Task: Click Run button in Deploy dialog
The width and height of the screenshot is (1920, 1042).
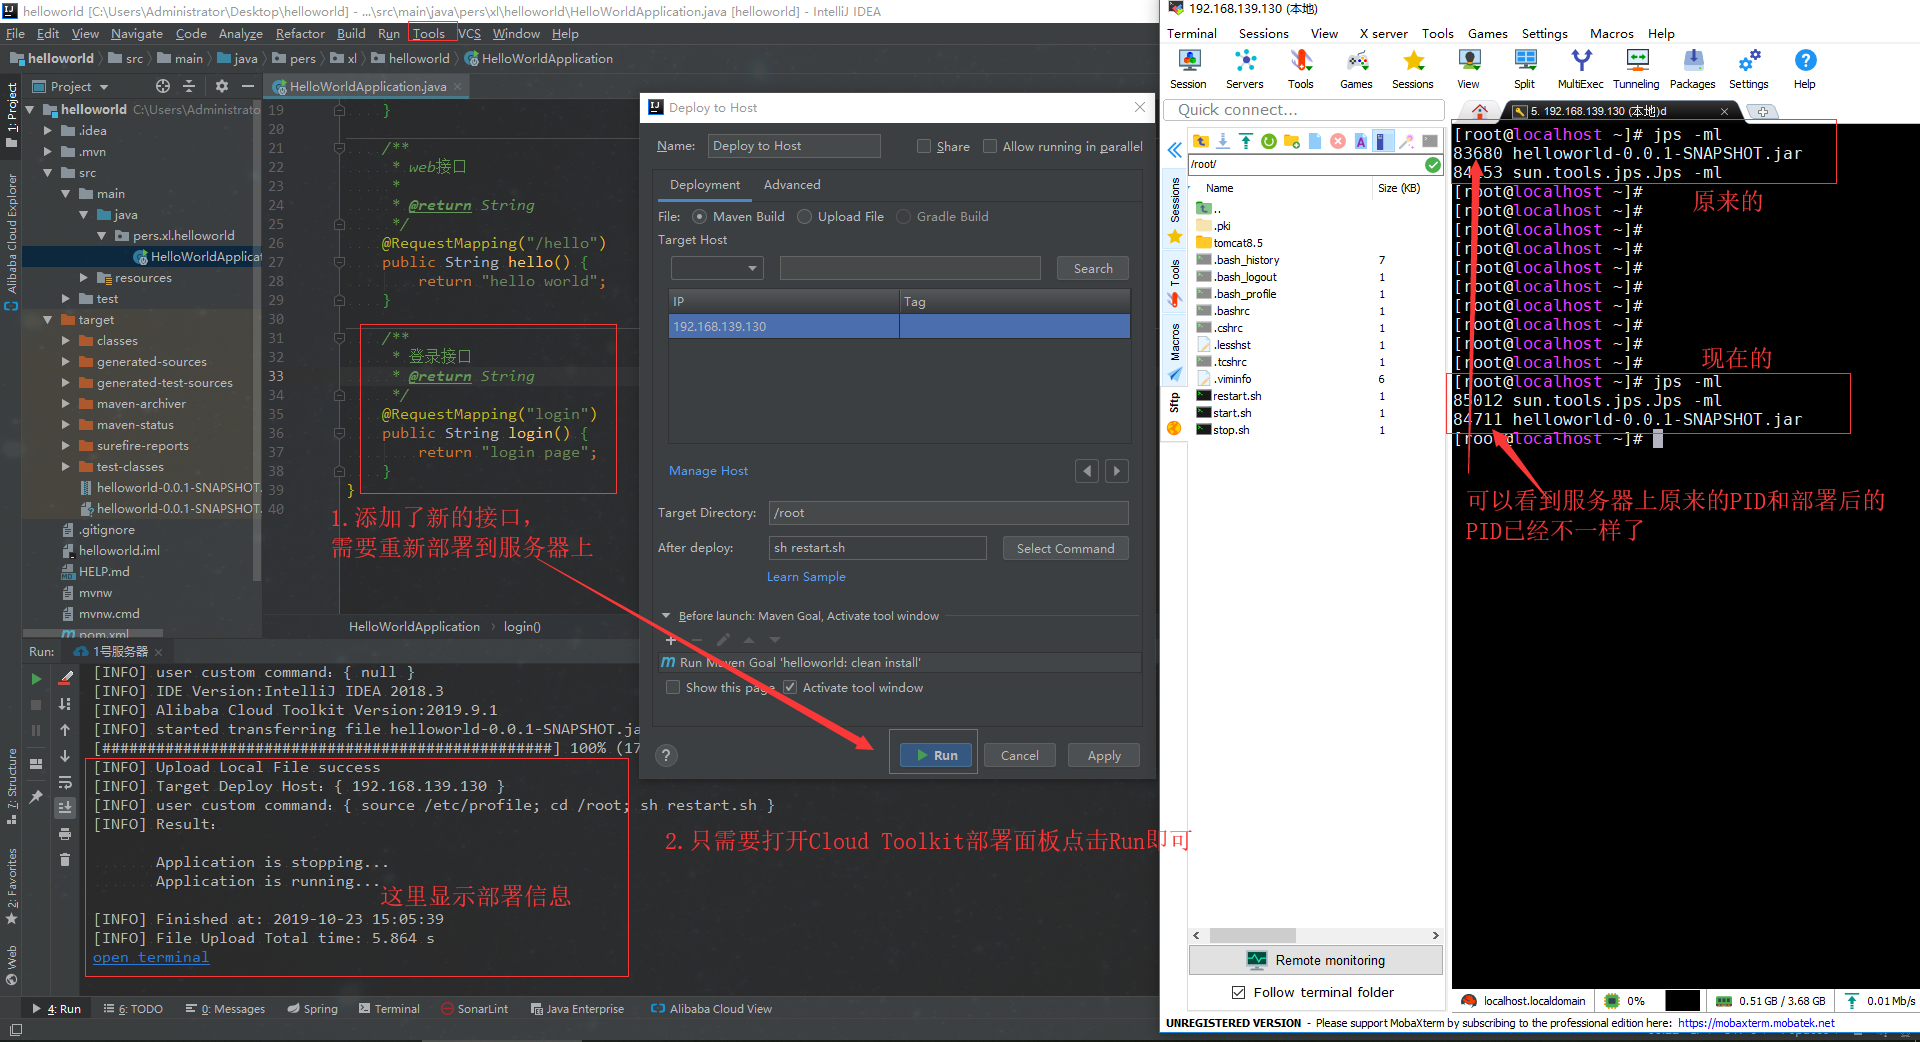Action: [x=937, y=755]
